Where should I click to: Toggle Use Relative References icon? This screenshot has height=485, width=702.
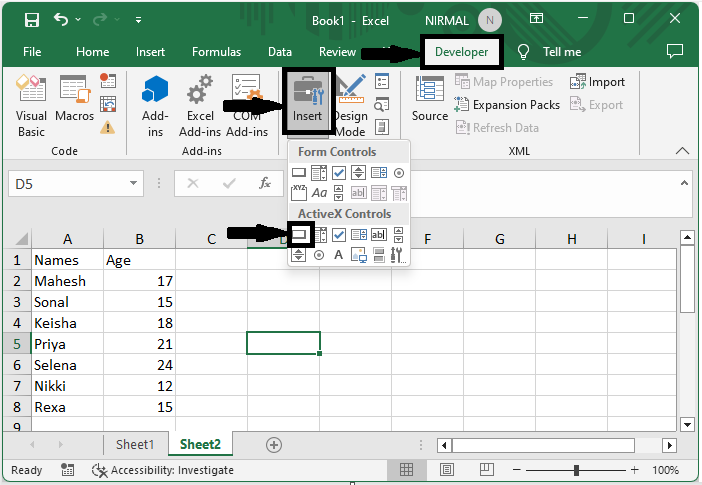(108, 104)
